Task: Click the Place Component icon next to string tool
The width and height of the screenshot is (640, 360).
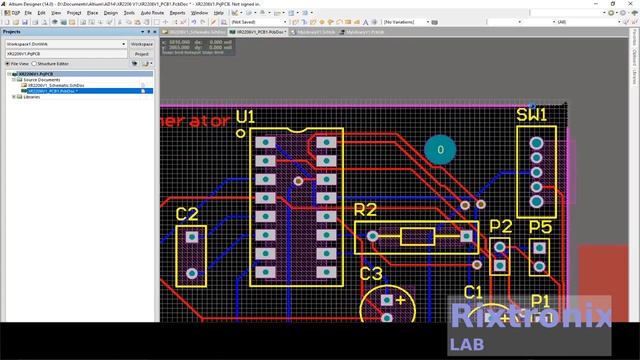Action: 374,22
